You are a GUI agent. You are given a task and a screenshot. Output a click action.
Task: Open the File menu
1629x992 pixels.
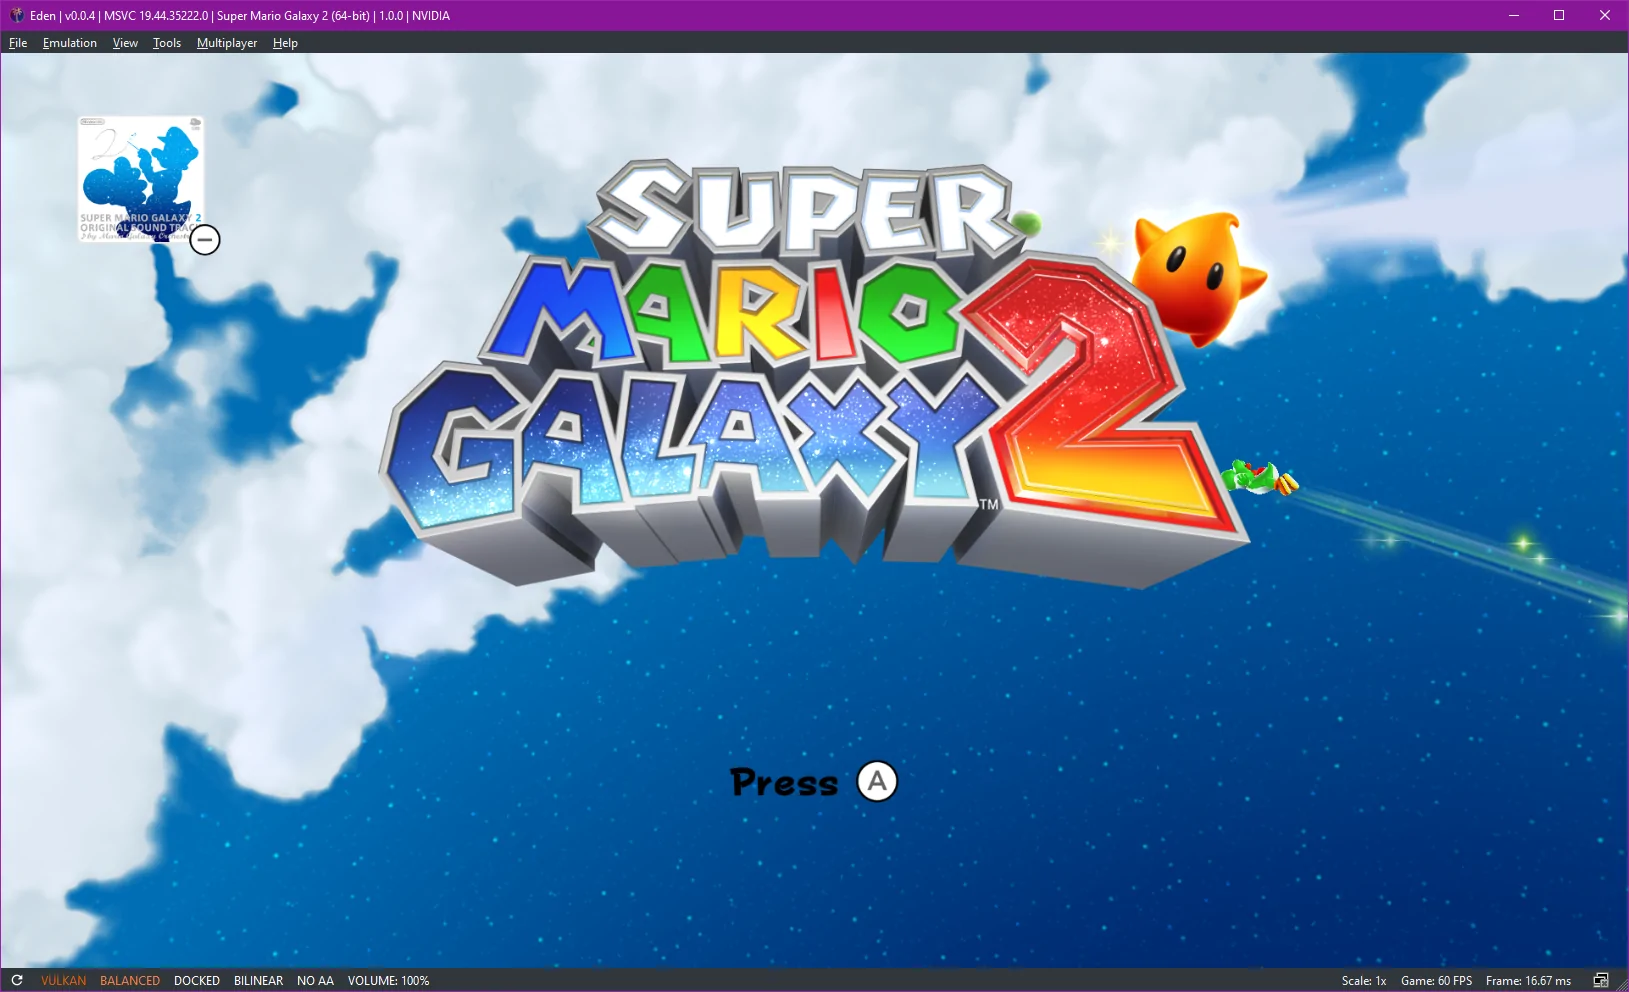coord(18,43)
